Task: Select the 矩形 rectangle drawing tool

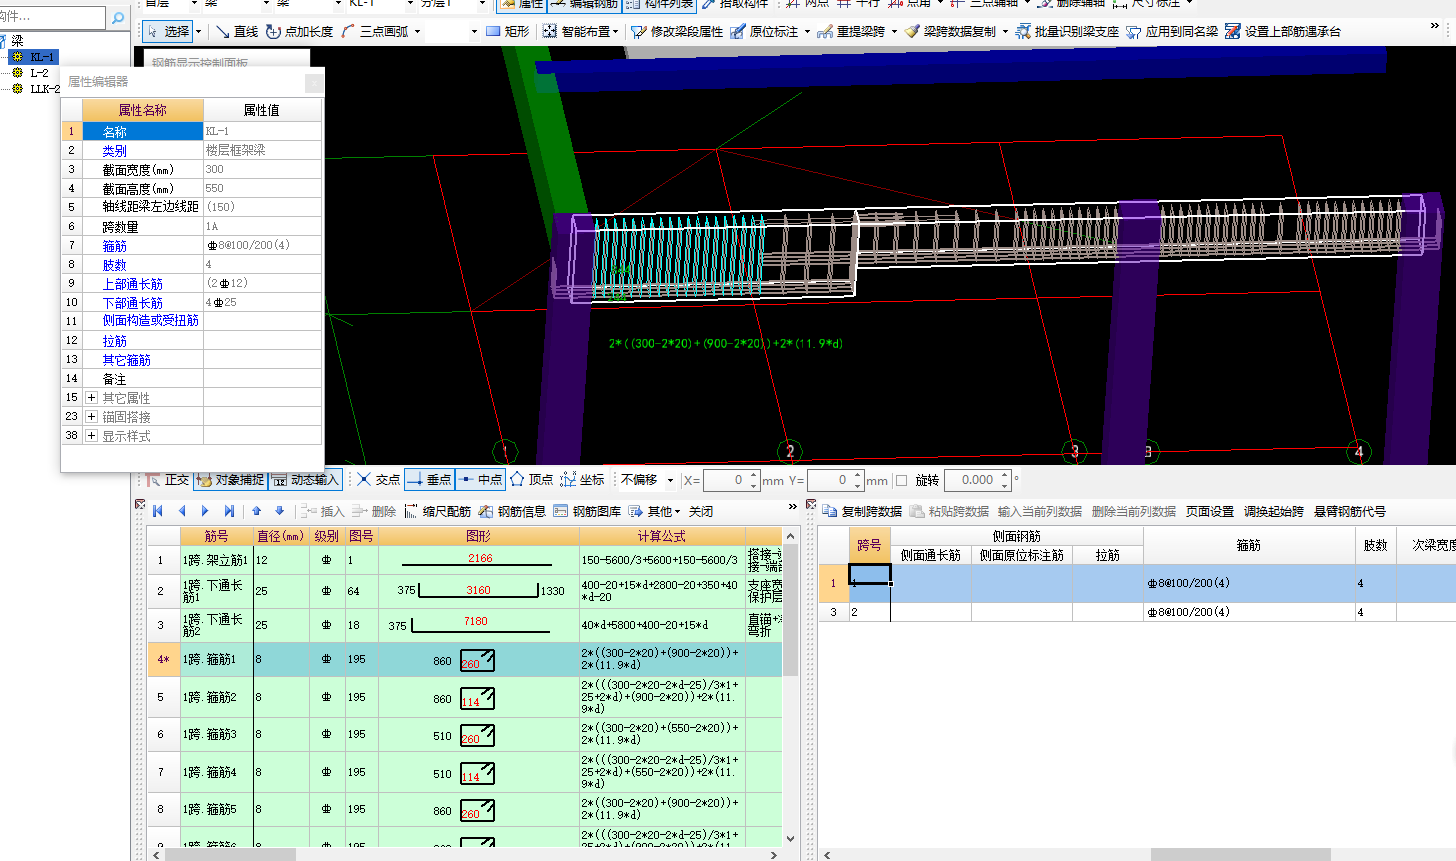Action: coord(507,32)
